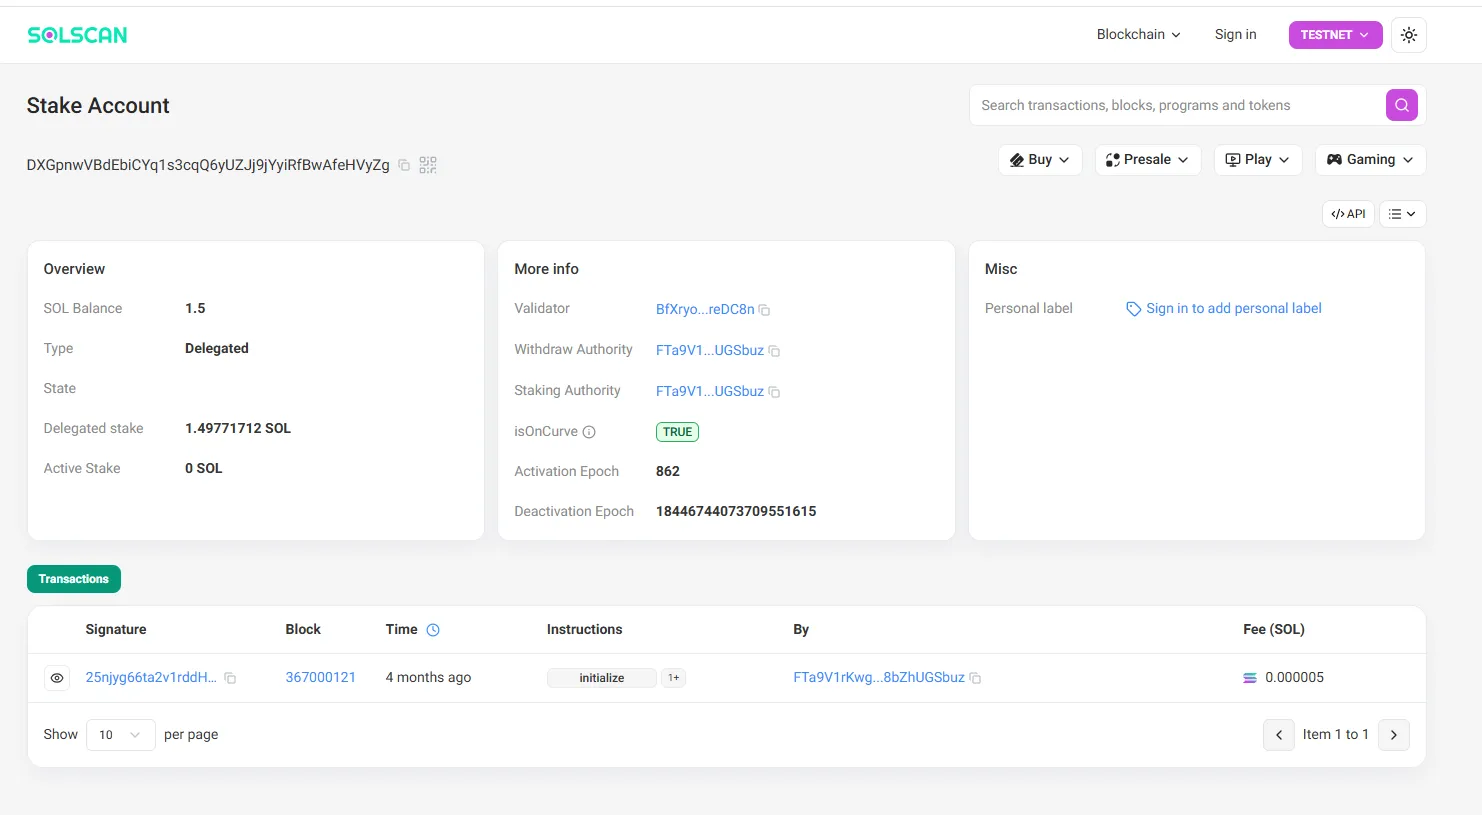This screenshot has width=1482, height=815.
Task: Click the Deactivation Epoch value 18446744073709551615
Action: click(736, 512)
